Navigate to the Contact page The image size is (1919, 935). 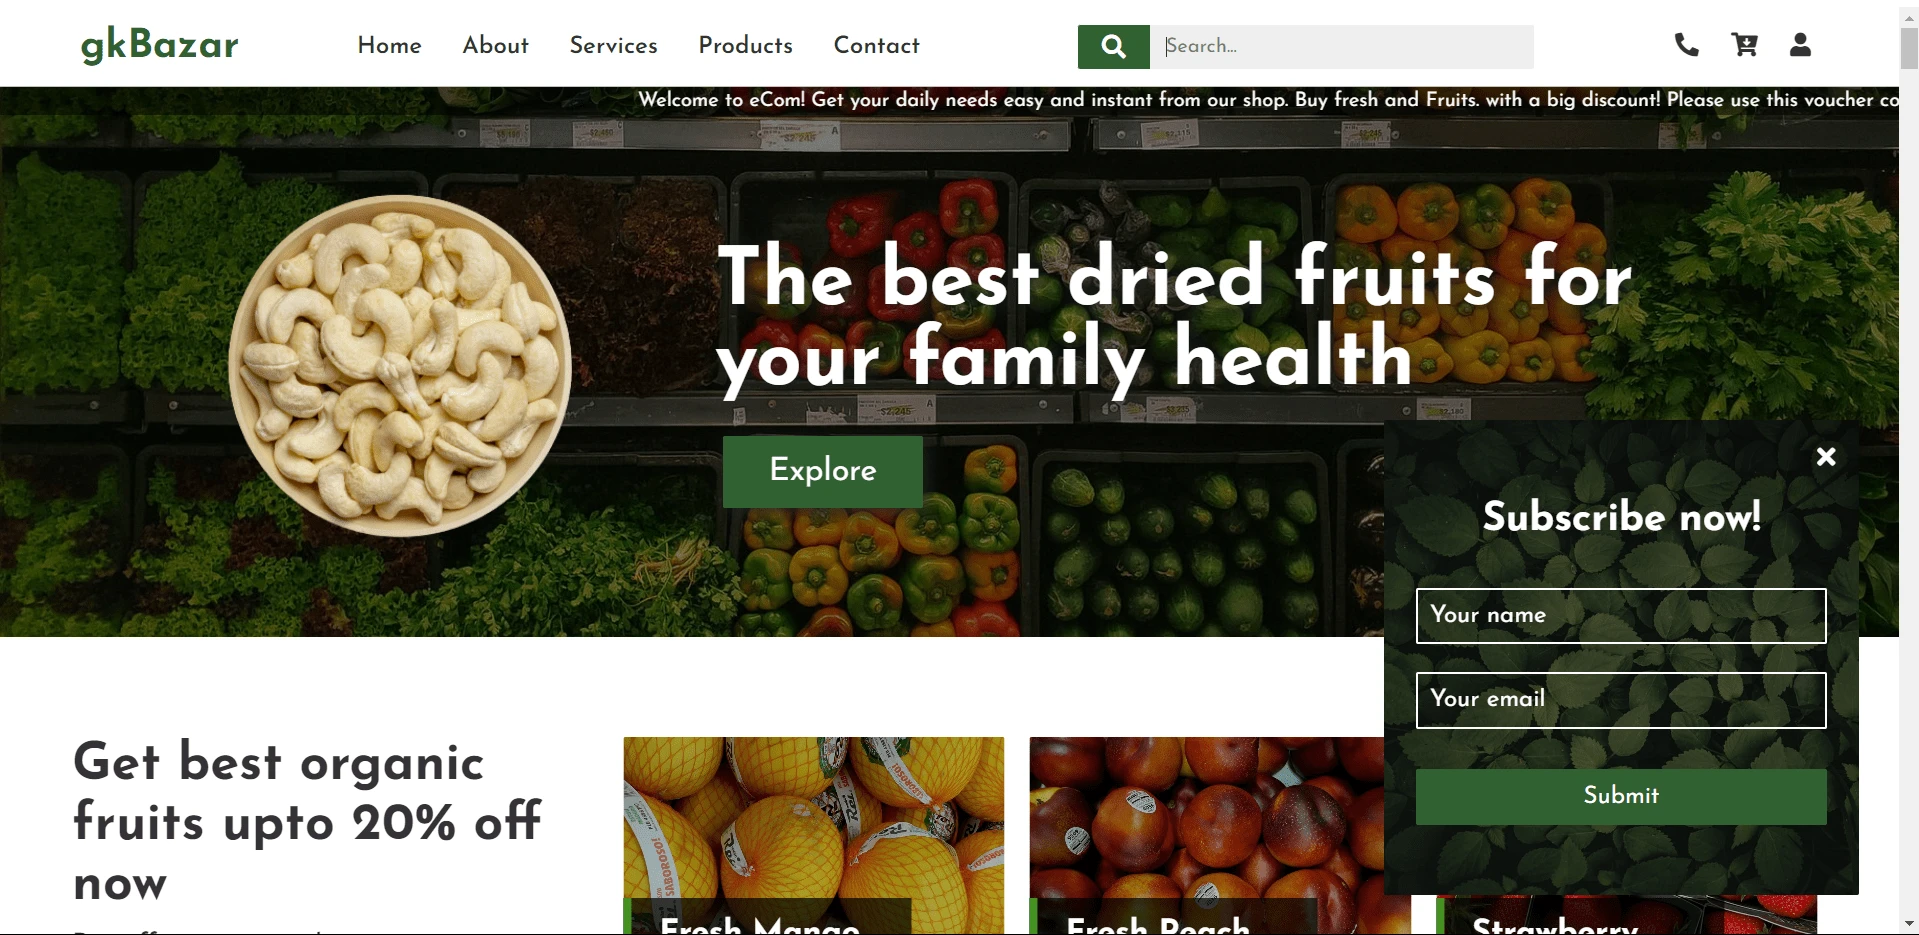click(876, 46)
